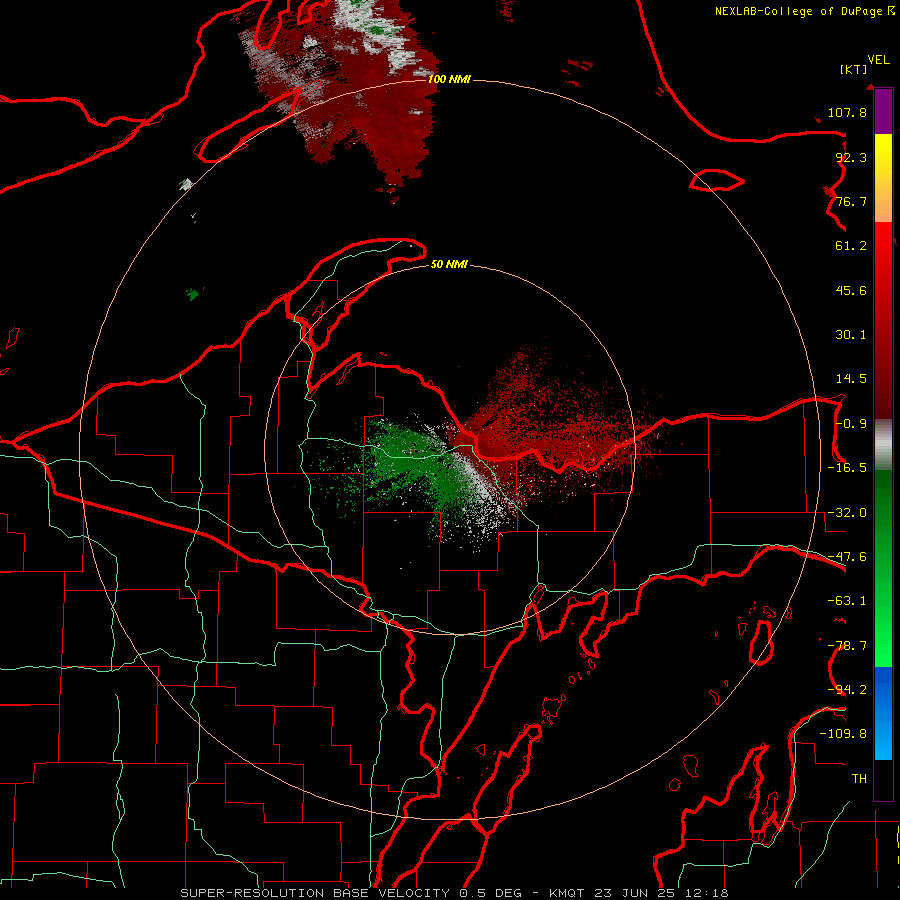Click the purple segment of velocity color bar
This screenshot has height=900, width=900.
(x=883, y=112)
